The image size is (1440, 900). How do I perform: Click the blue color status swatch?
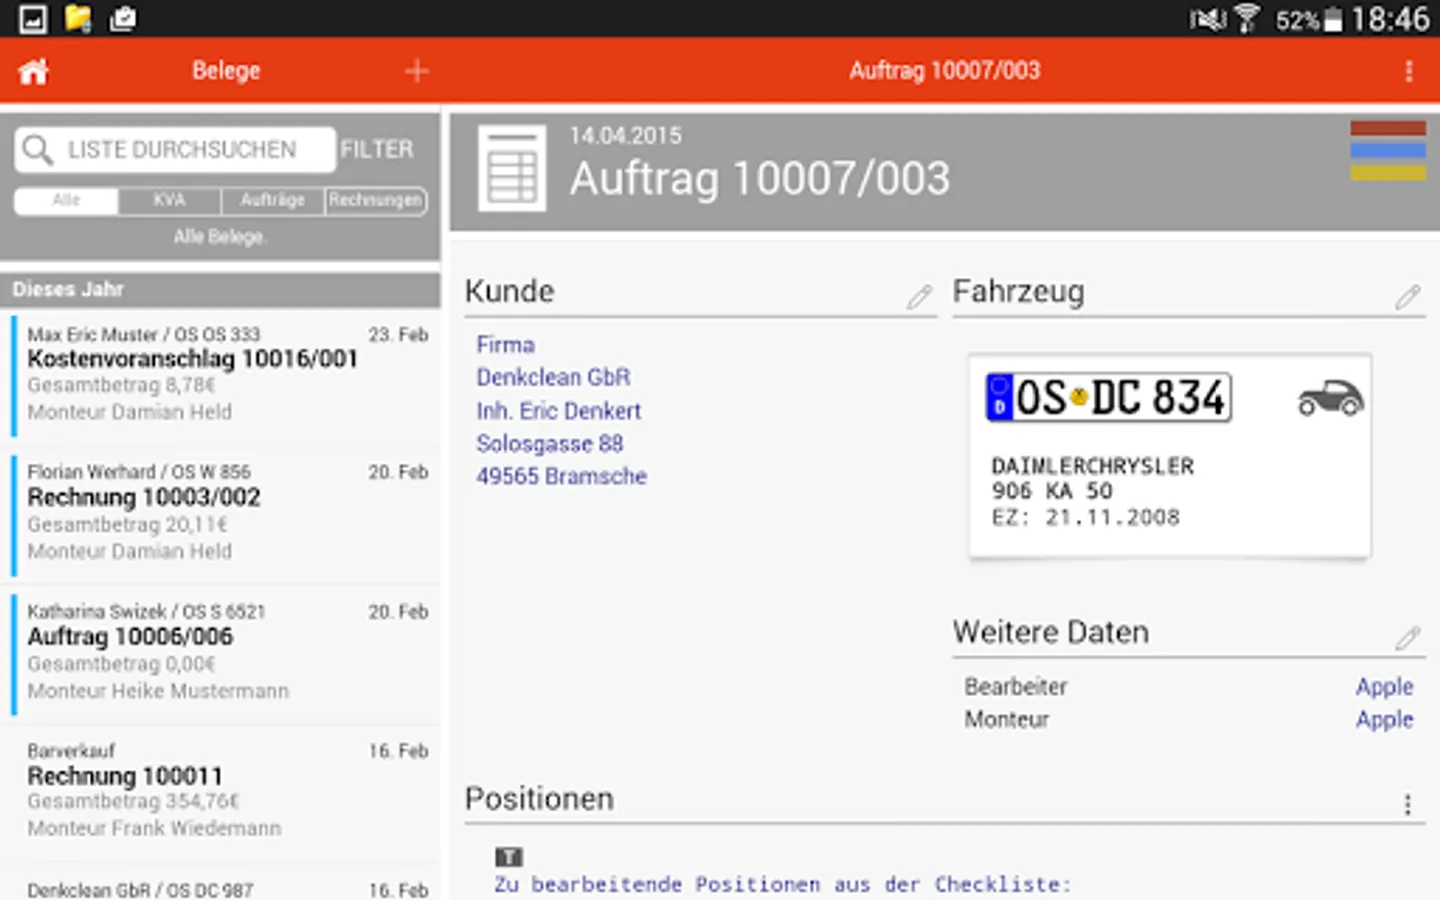click(x=1388, y=150)
